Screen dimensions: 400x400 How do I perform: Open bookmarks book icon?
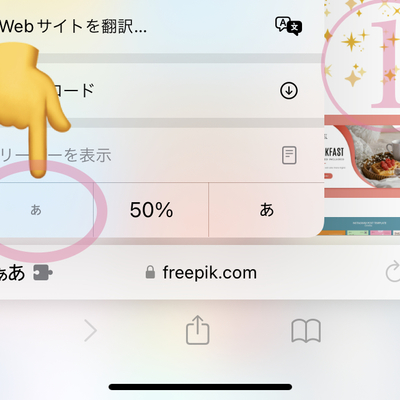click(306, 330)
